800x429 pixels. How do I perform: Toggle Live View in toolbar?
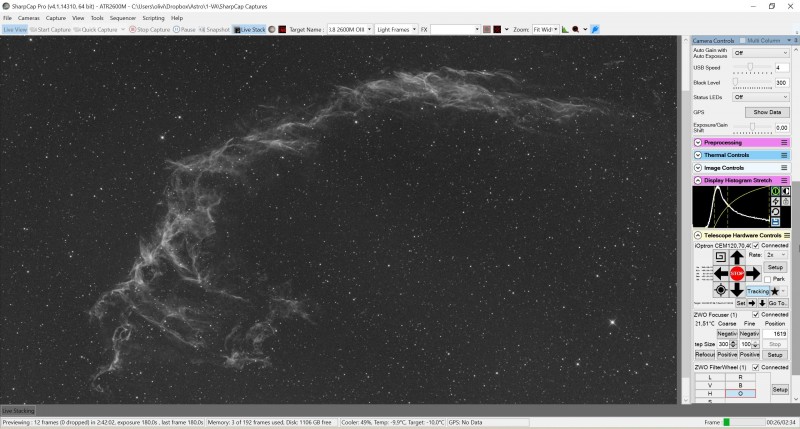[x=15, y=30]
